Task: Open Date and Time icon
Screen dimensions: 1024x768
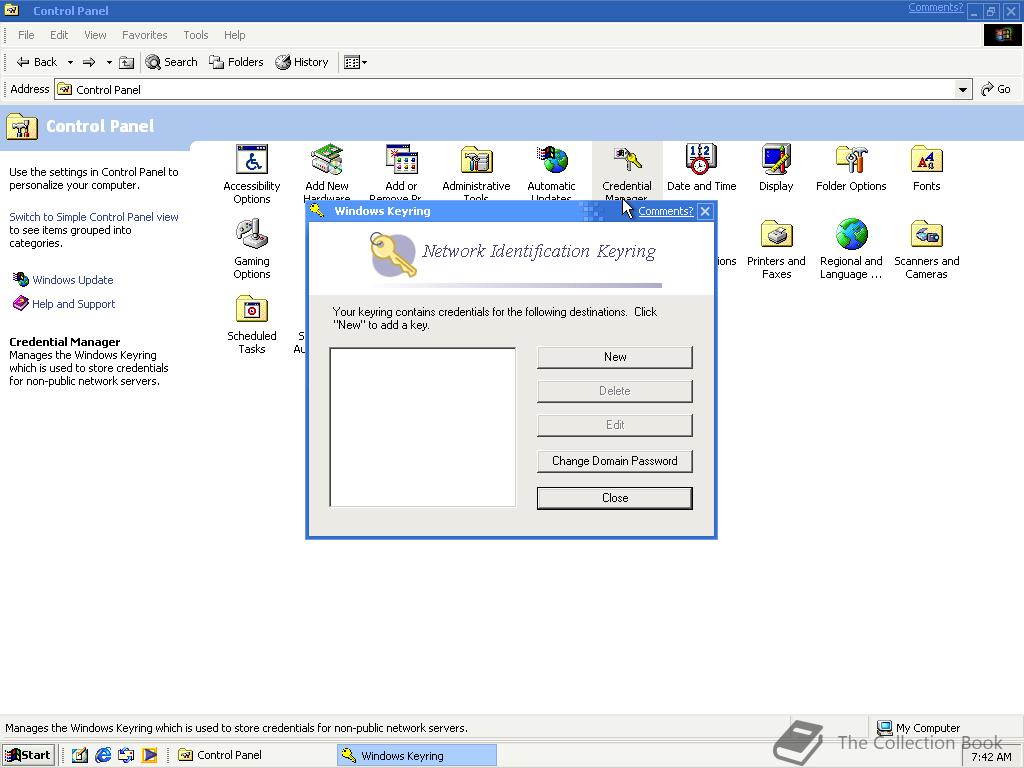Action: click(701, 160)
